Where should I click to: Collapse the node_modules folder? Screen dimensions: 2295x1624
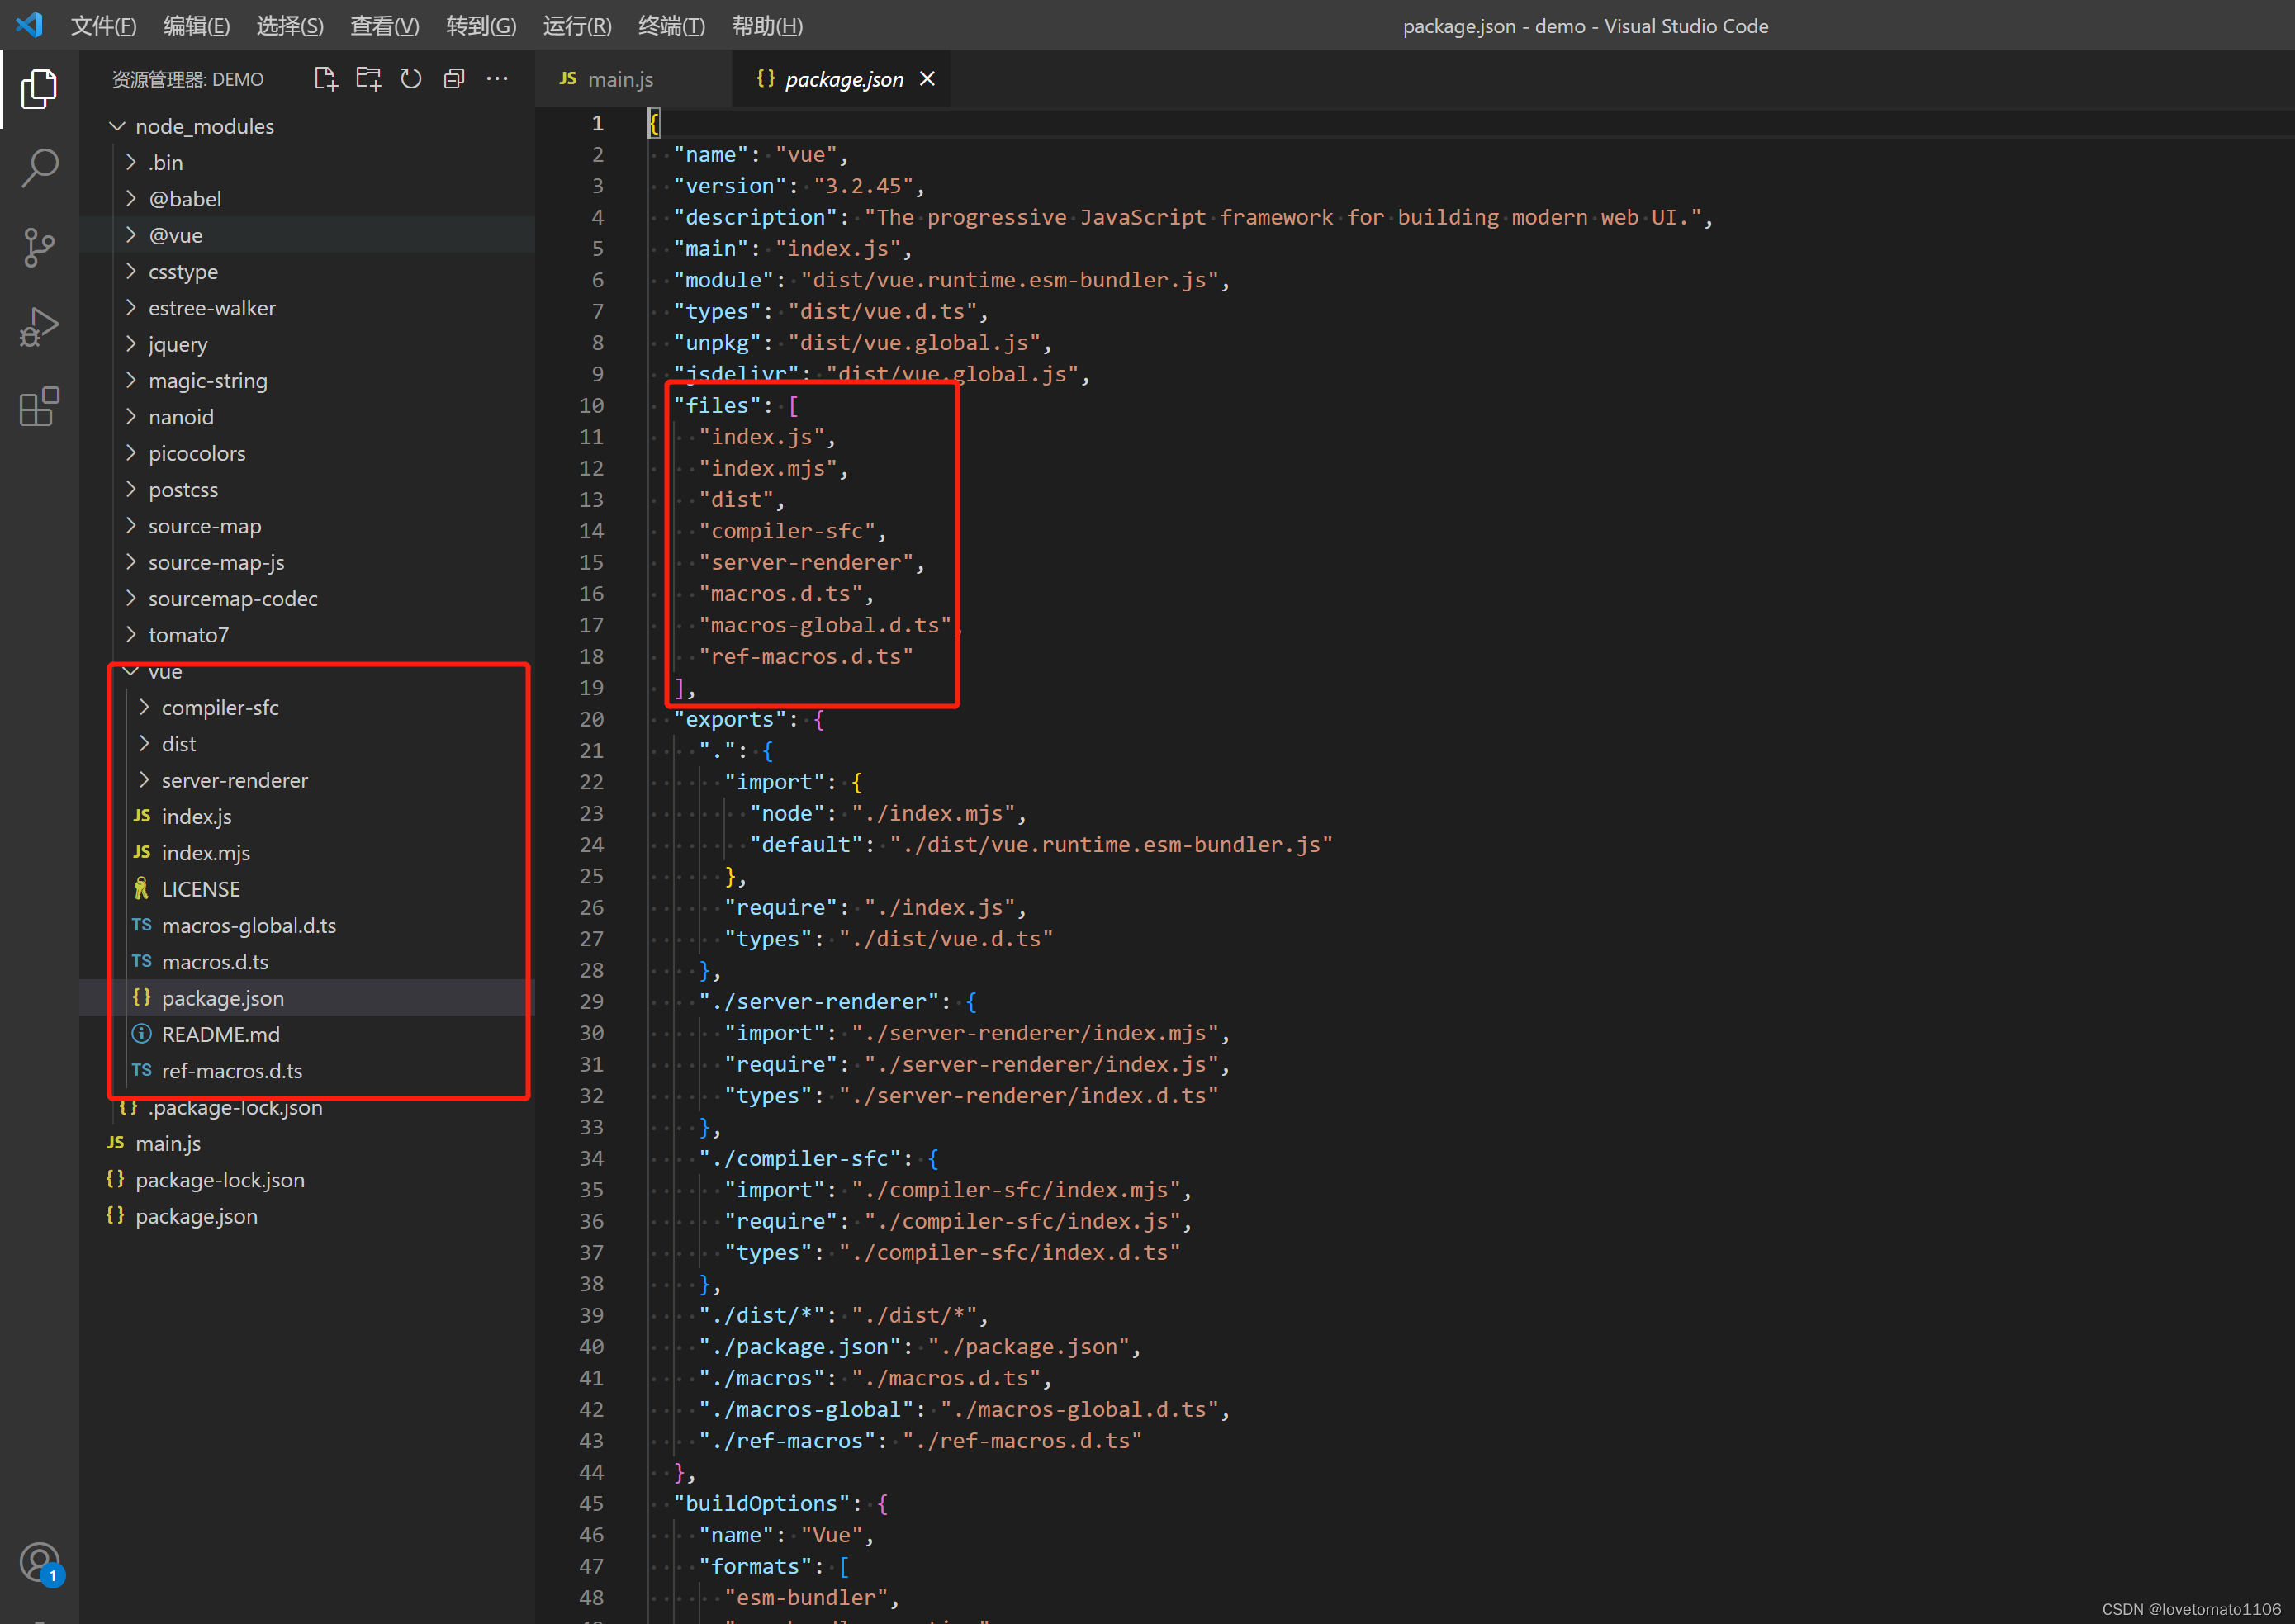click(307, 126)
